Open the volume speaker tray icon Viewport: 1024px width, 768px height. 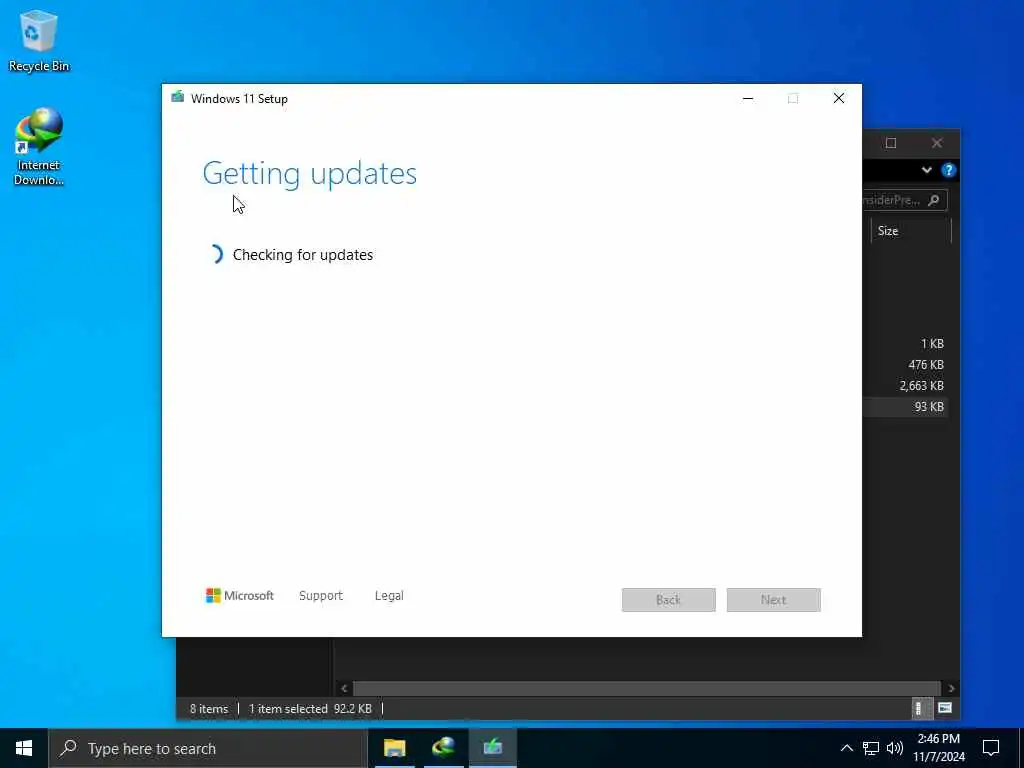(x=895, y=748)
